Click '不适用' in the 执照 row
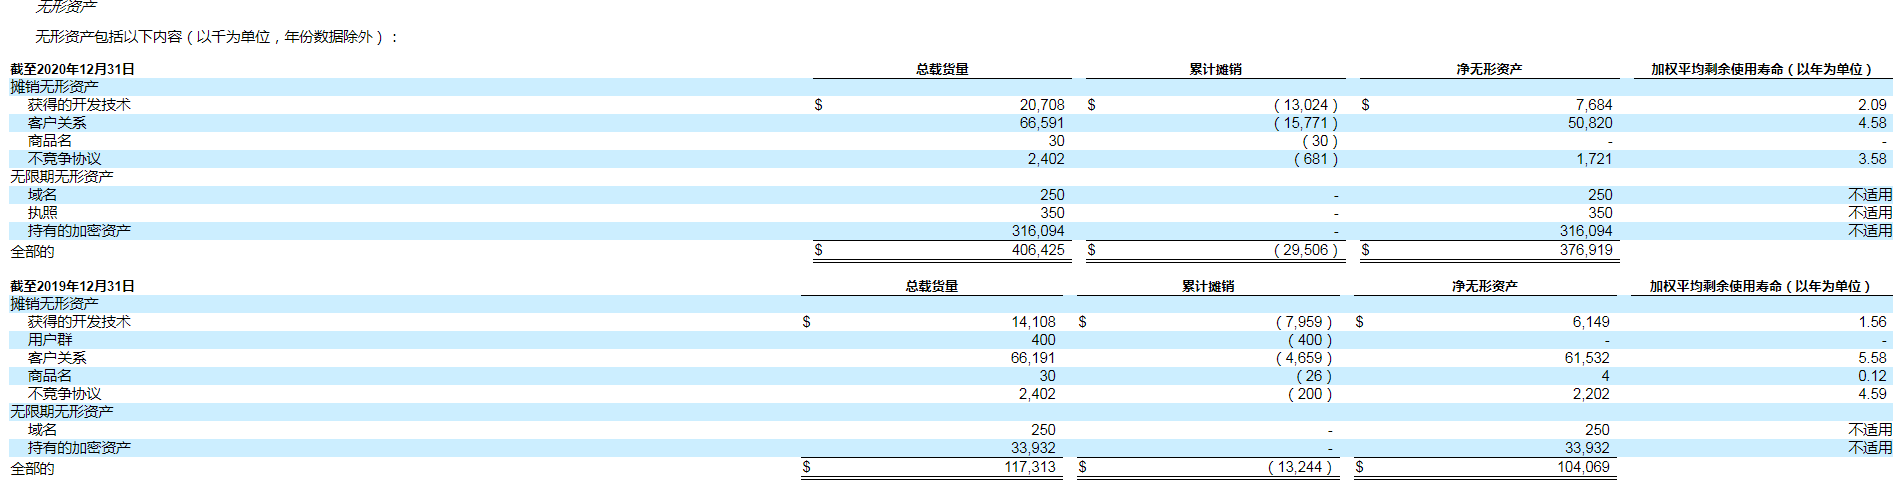Viewport: 1893px width, 488px height. click(1870, 213)
